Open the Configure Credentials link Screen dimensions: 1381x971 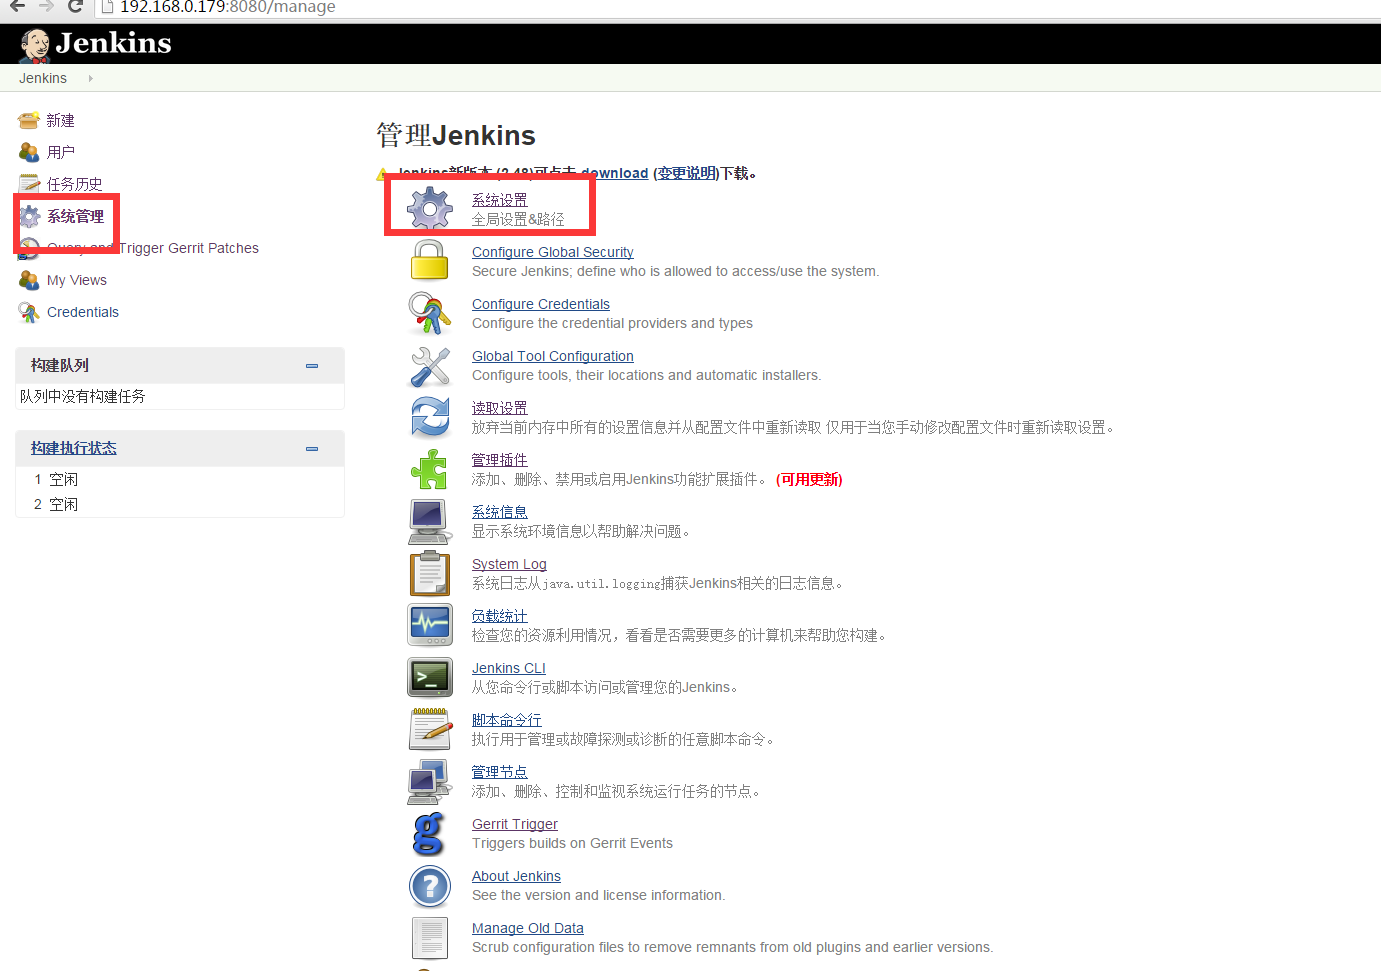(541, 305)
